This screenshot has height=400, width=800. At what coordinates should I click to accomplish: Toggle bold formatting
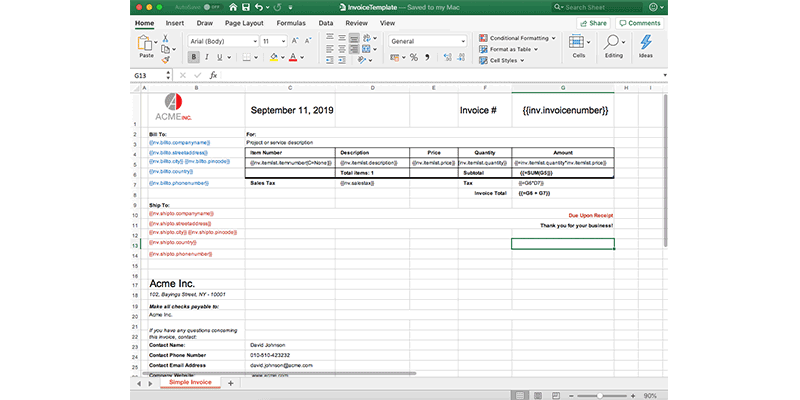pyautogui.click(x=193, y=58)
